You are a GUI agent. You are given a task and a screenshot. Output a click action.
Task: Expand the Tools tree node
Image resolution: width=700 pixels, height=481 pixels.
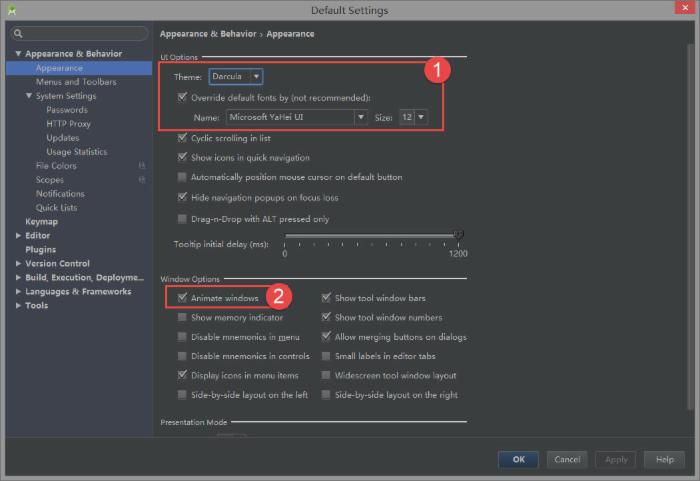click(18, 305)
